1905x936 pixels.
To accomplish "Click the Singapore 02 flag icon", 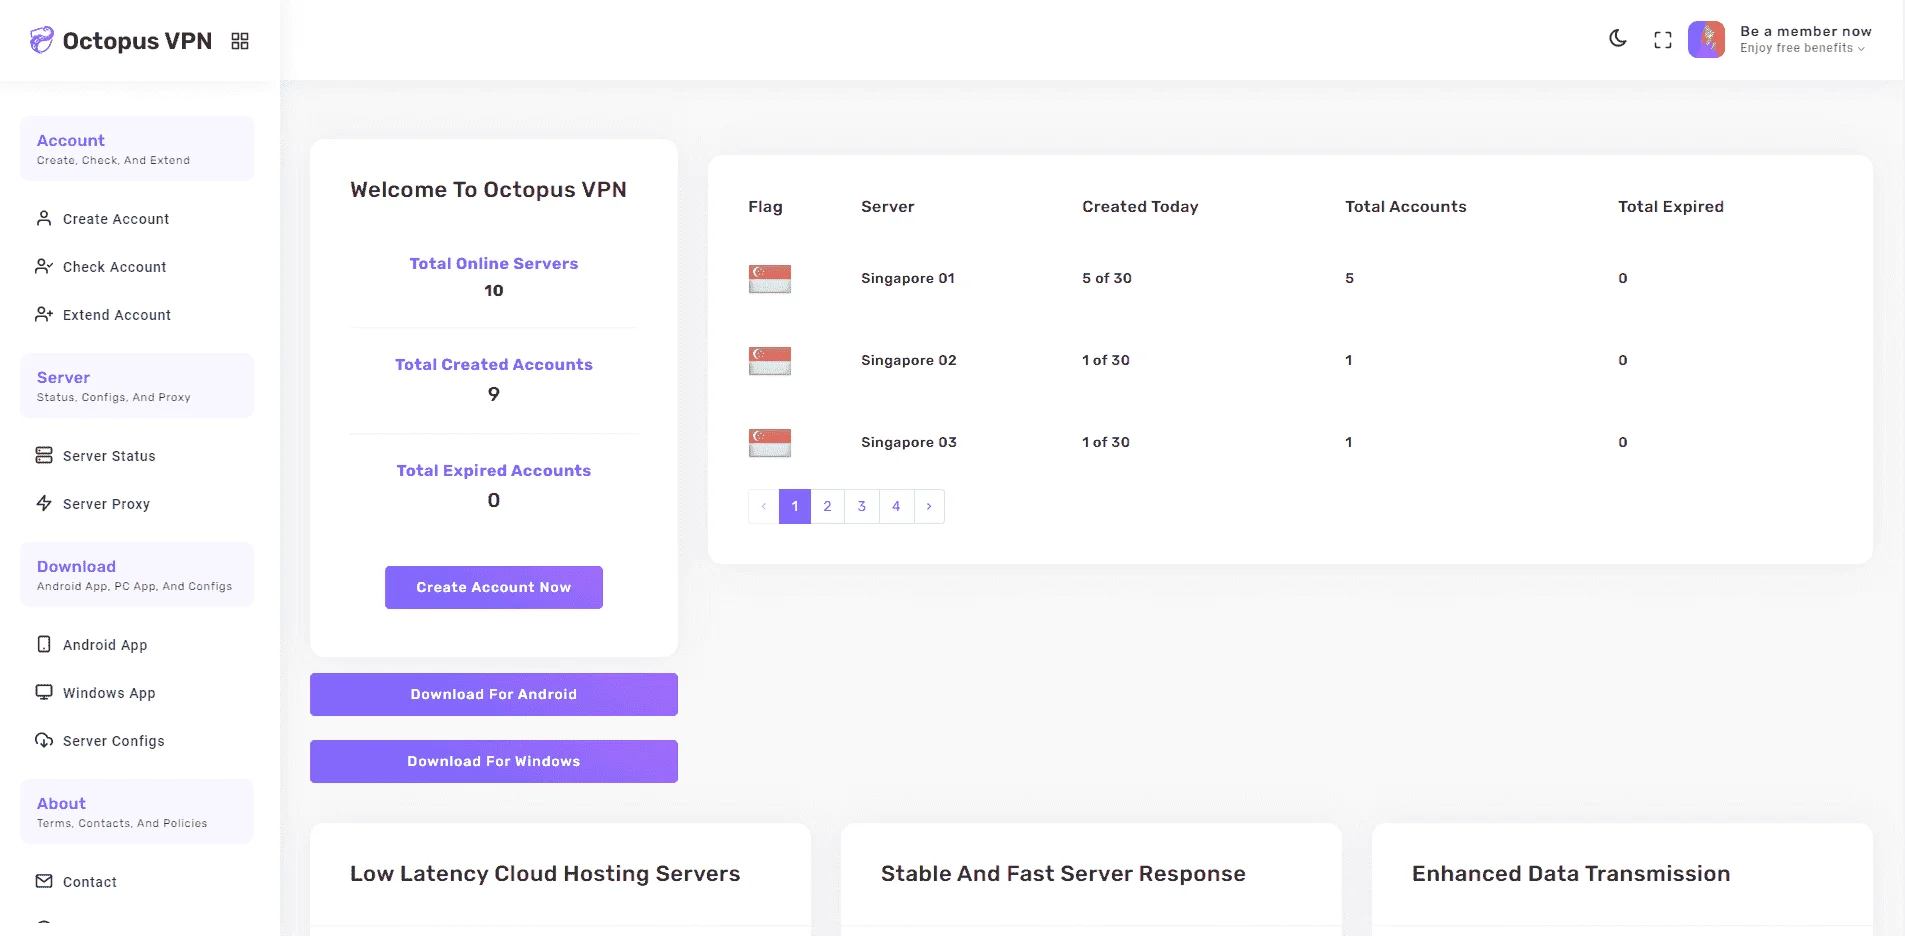I will [x=770, y=361].
